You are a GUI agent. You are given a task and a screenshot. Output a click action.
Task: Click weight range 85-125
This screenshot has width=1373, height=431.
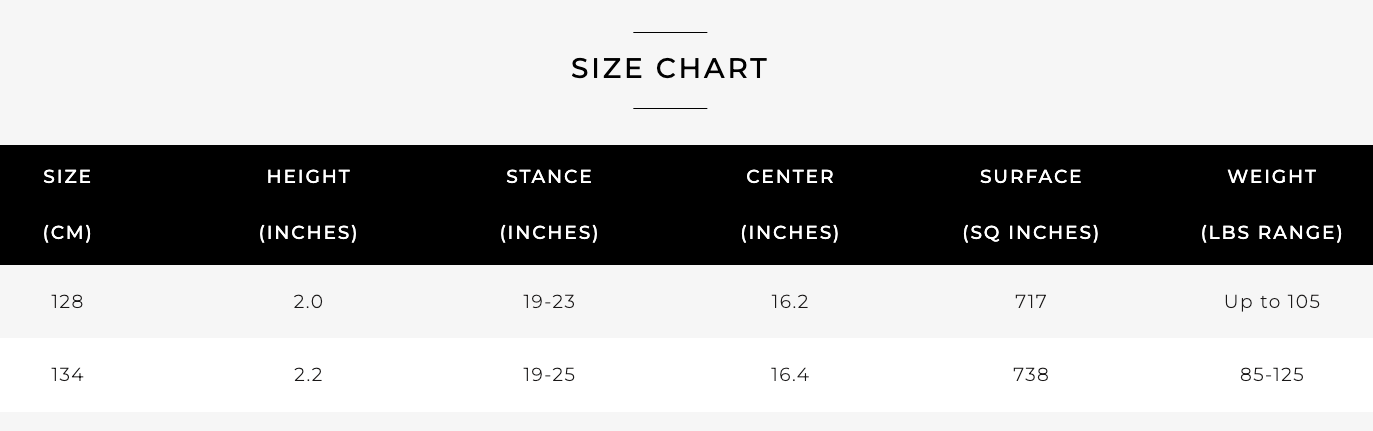coord(1272,375)
